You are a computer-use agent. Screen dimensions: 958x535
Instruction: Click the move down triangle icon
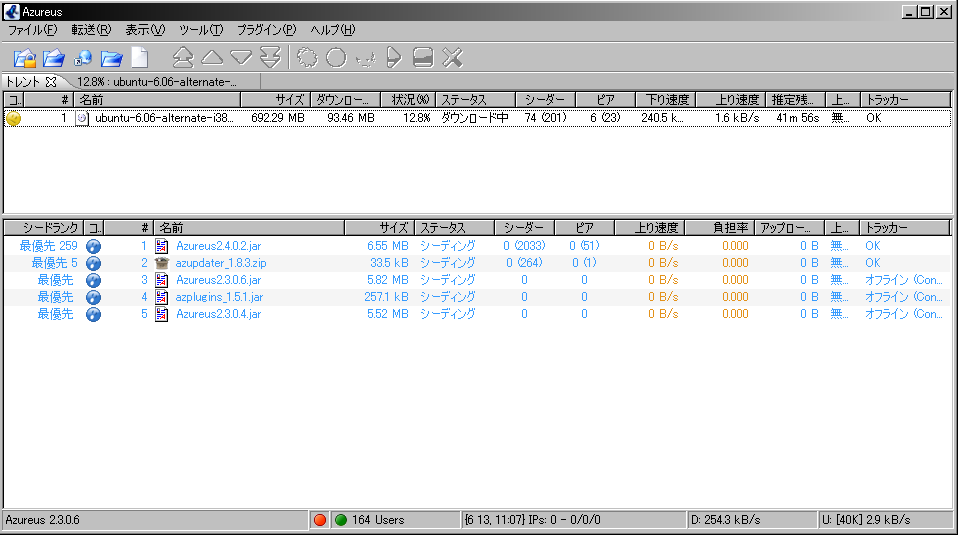click(241, 58)
